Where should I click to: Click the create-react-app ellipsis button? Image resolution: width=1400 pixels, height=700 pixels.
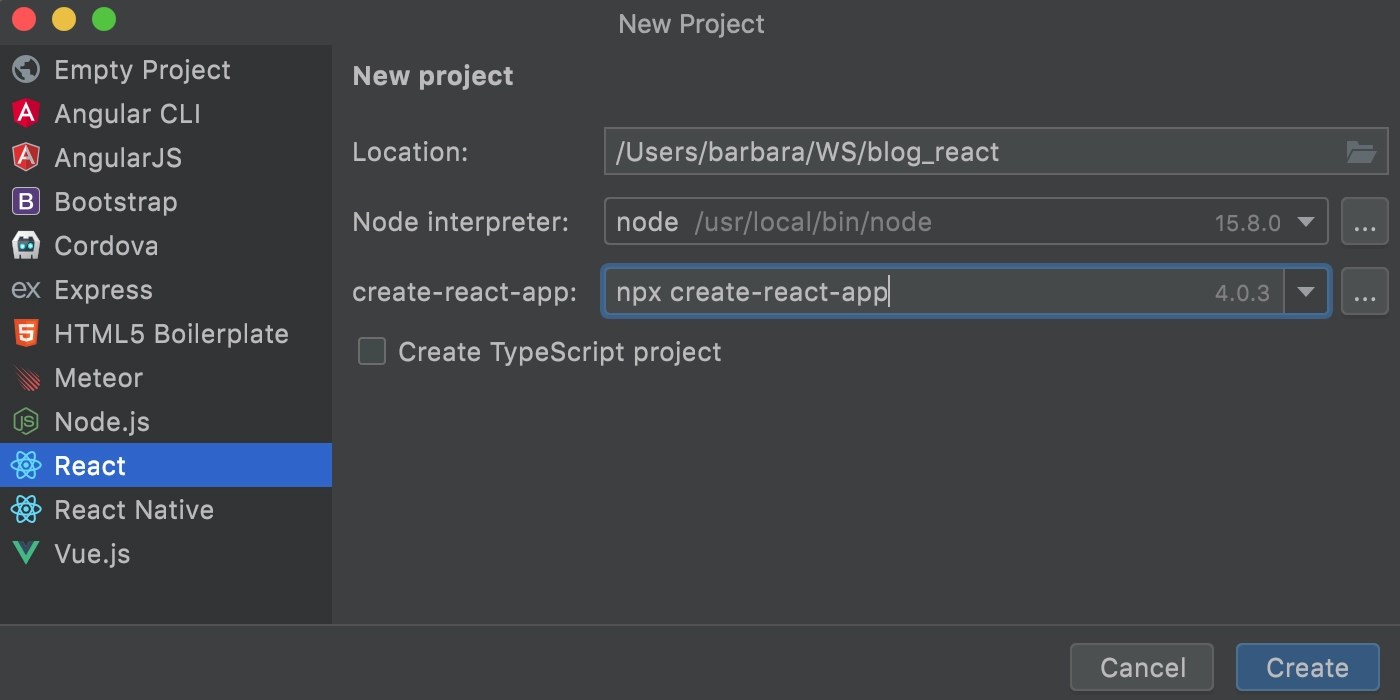1364,292
